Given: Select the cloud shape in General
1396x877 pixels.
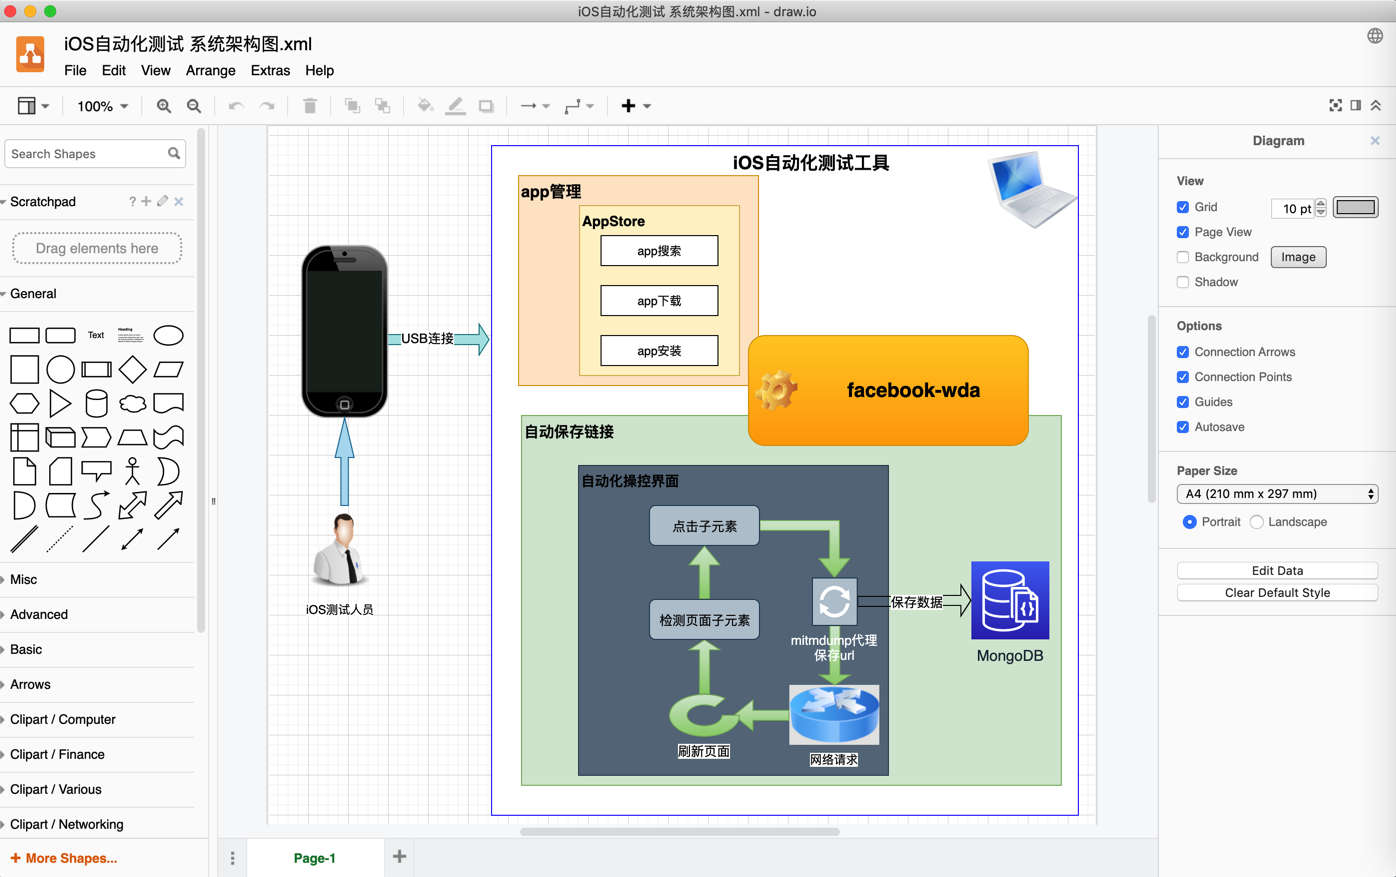Looking at the screenshot, I should pyautogui.click(x=132, y=403).
